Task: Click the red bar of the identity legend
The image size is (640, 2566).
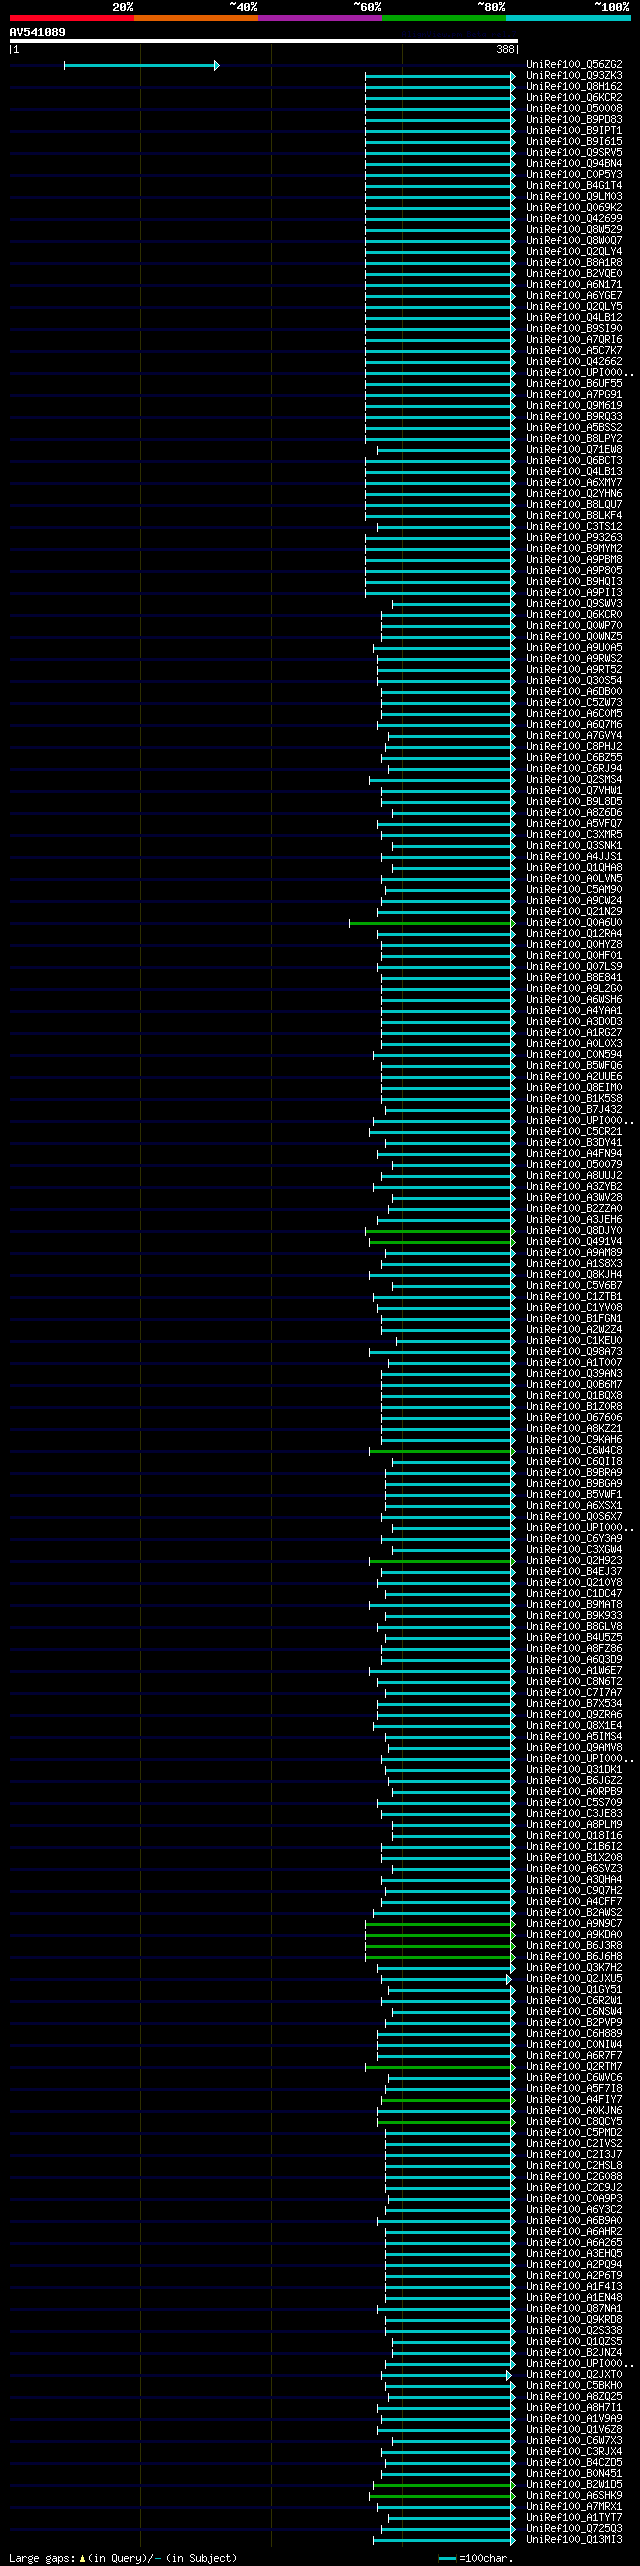Action: [x=71, y=18]
